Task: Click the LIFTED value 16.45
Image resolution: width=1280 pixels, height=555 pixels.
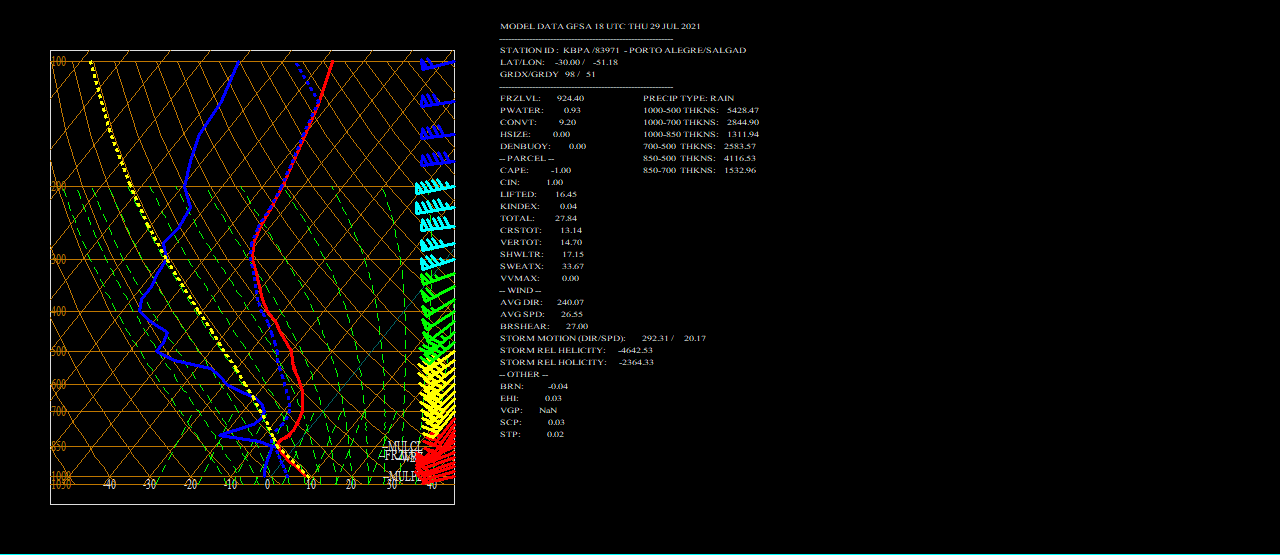Action: (566, 194)
